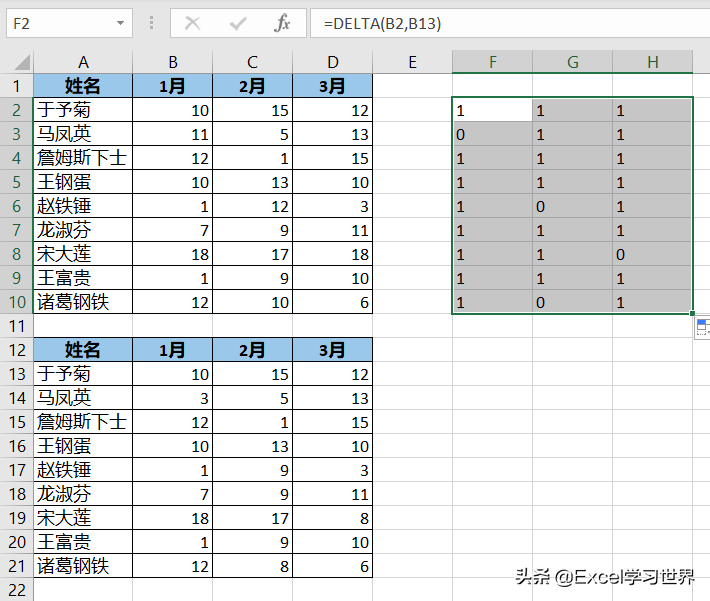Image resolution: width=710 pixels, height=601 pixels.
Task: Click empty cell E5
Action: click(x=413, y=182)
